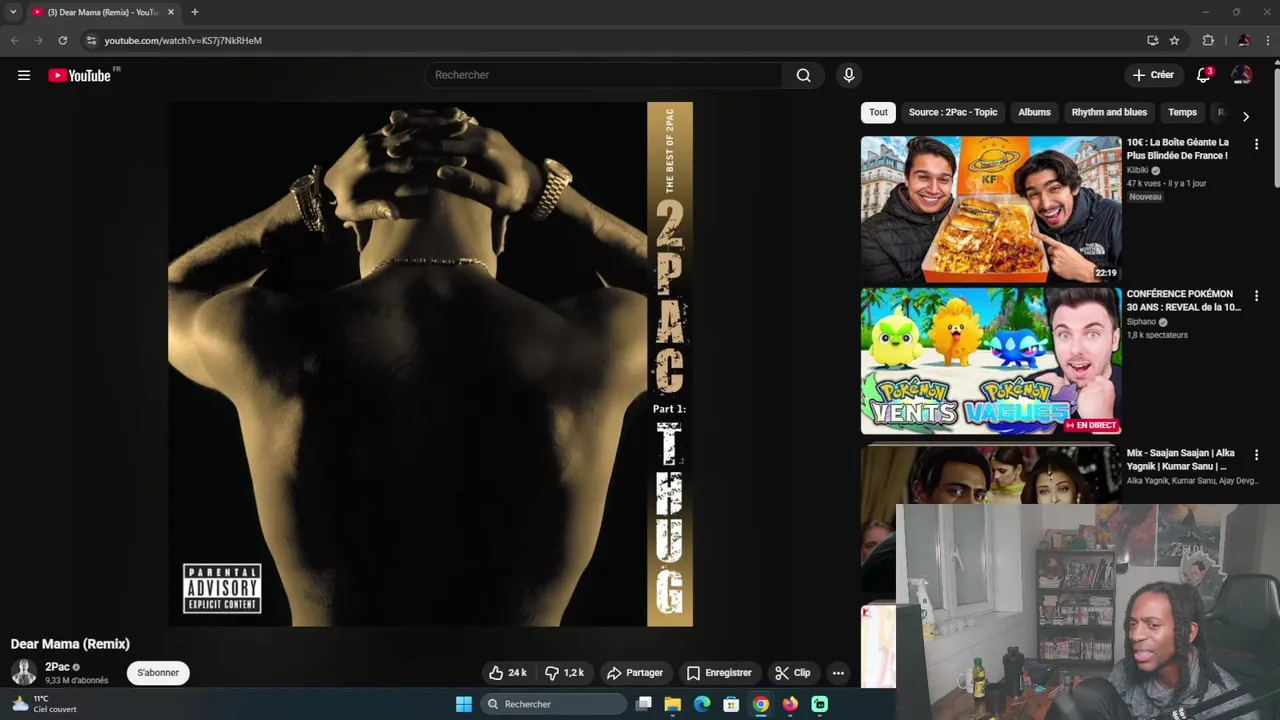Go forward in browser history
The image size is (1280, 720).
(x=38, y=41)
